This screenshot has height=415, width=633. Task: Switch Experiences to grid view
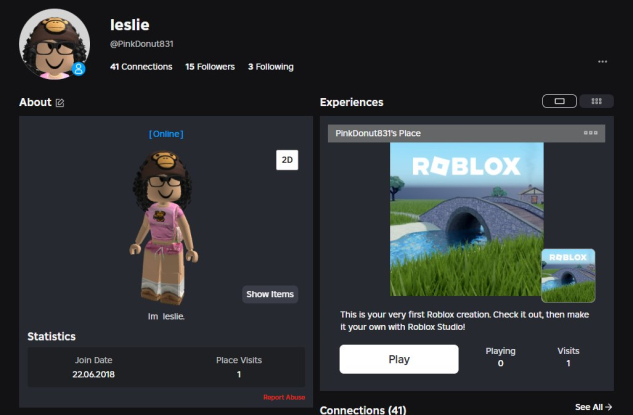click(x=596, y=101)
